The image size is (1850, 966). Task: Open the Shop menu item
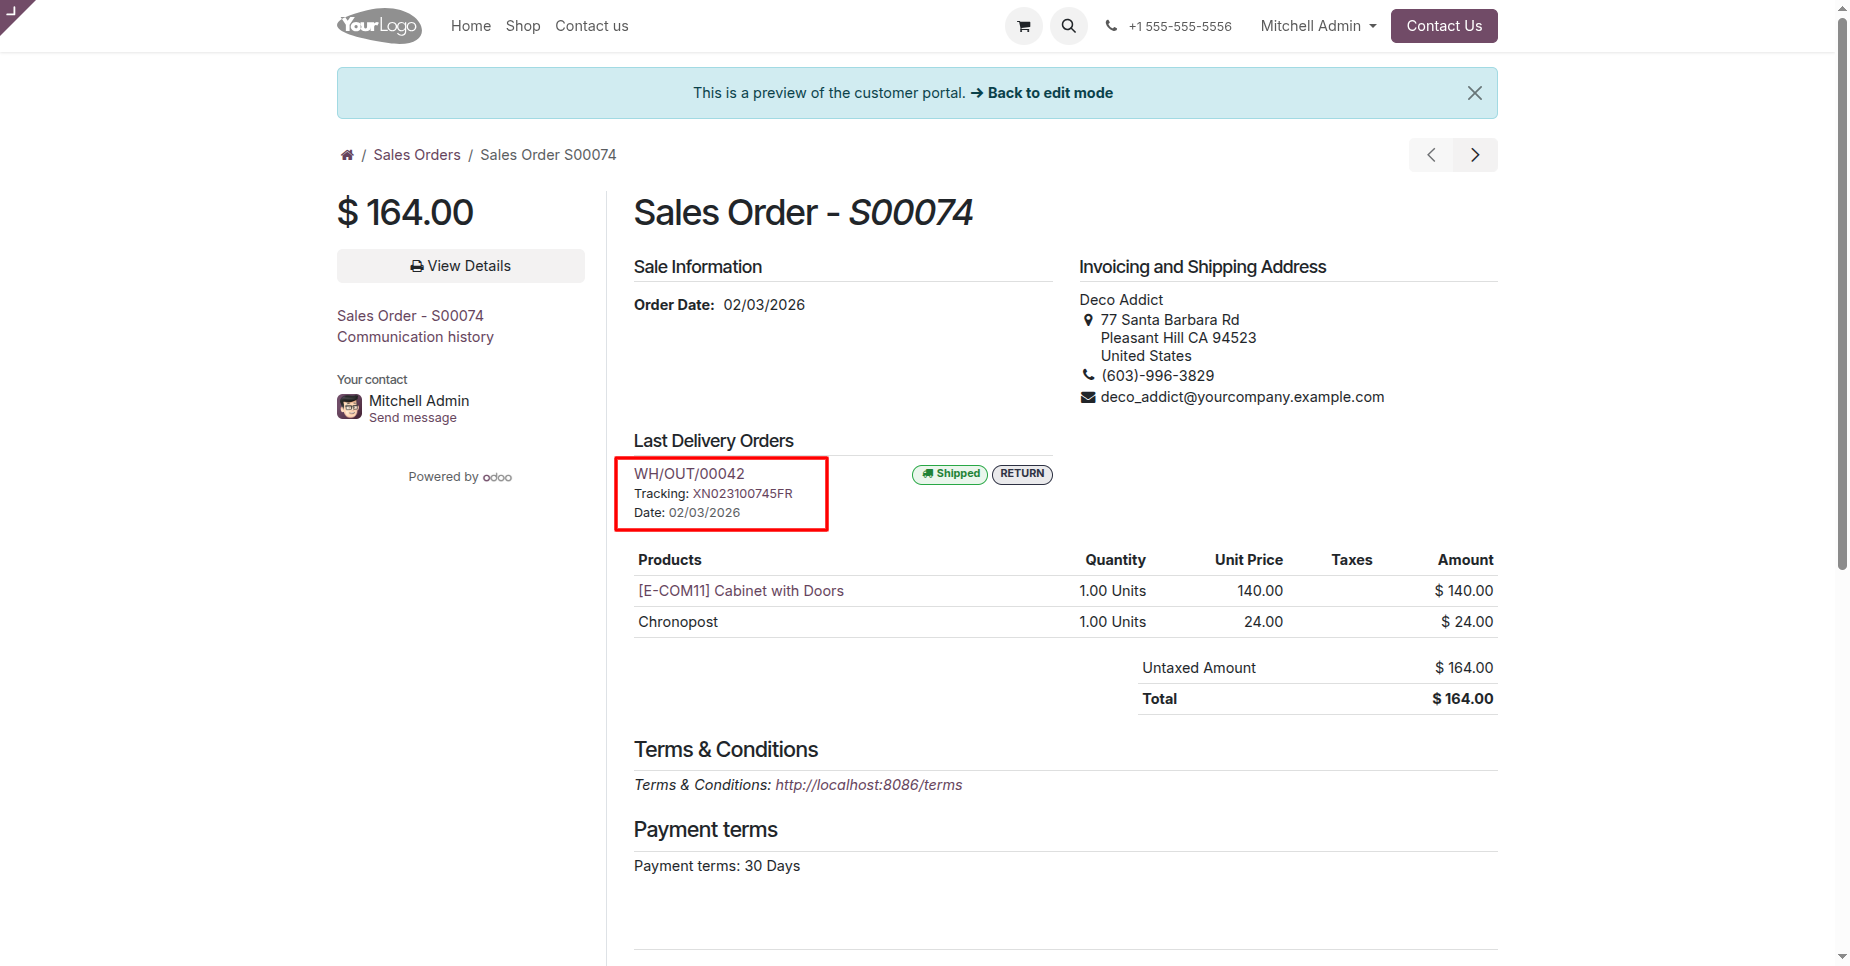point(523,26)
